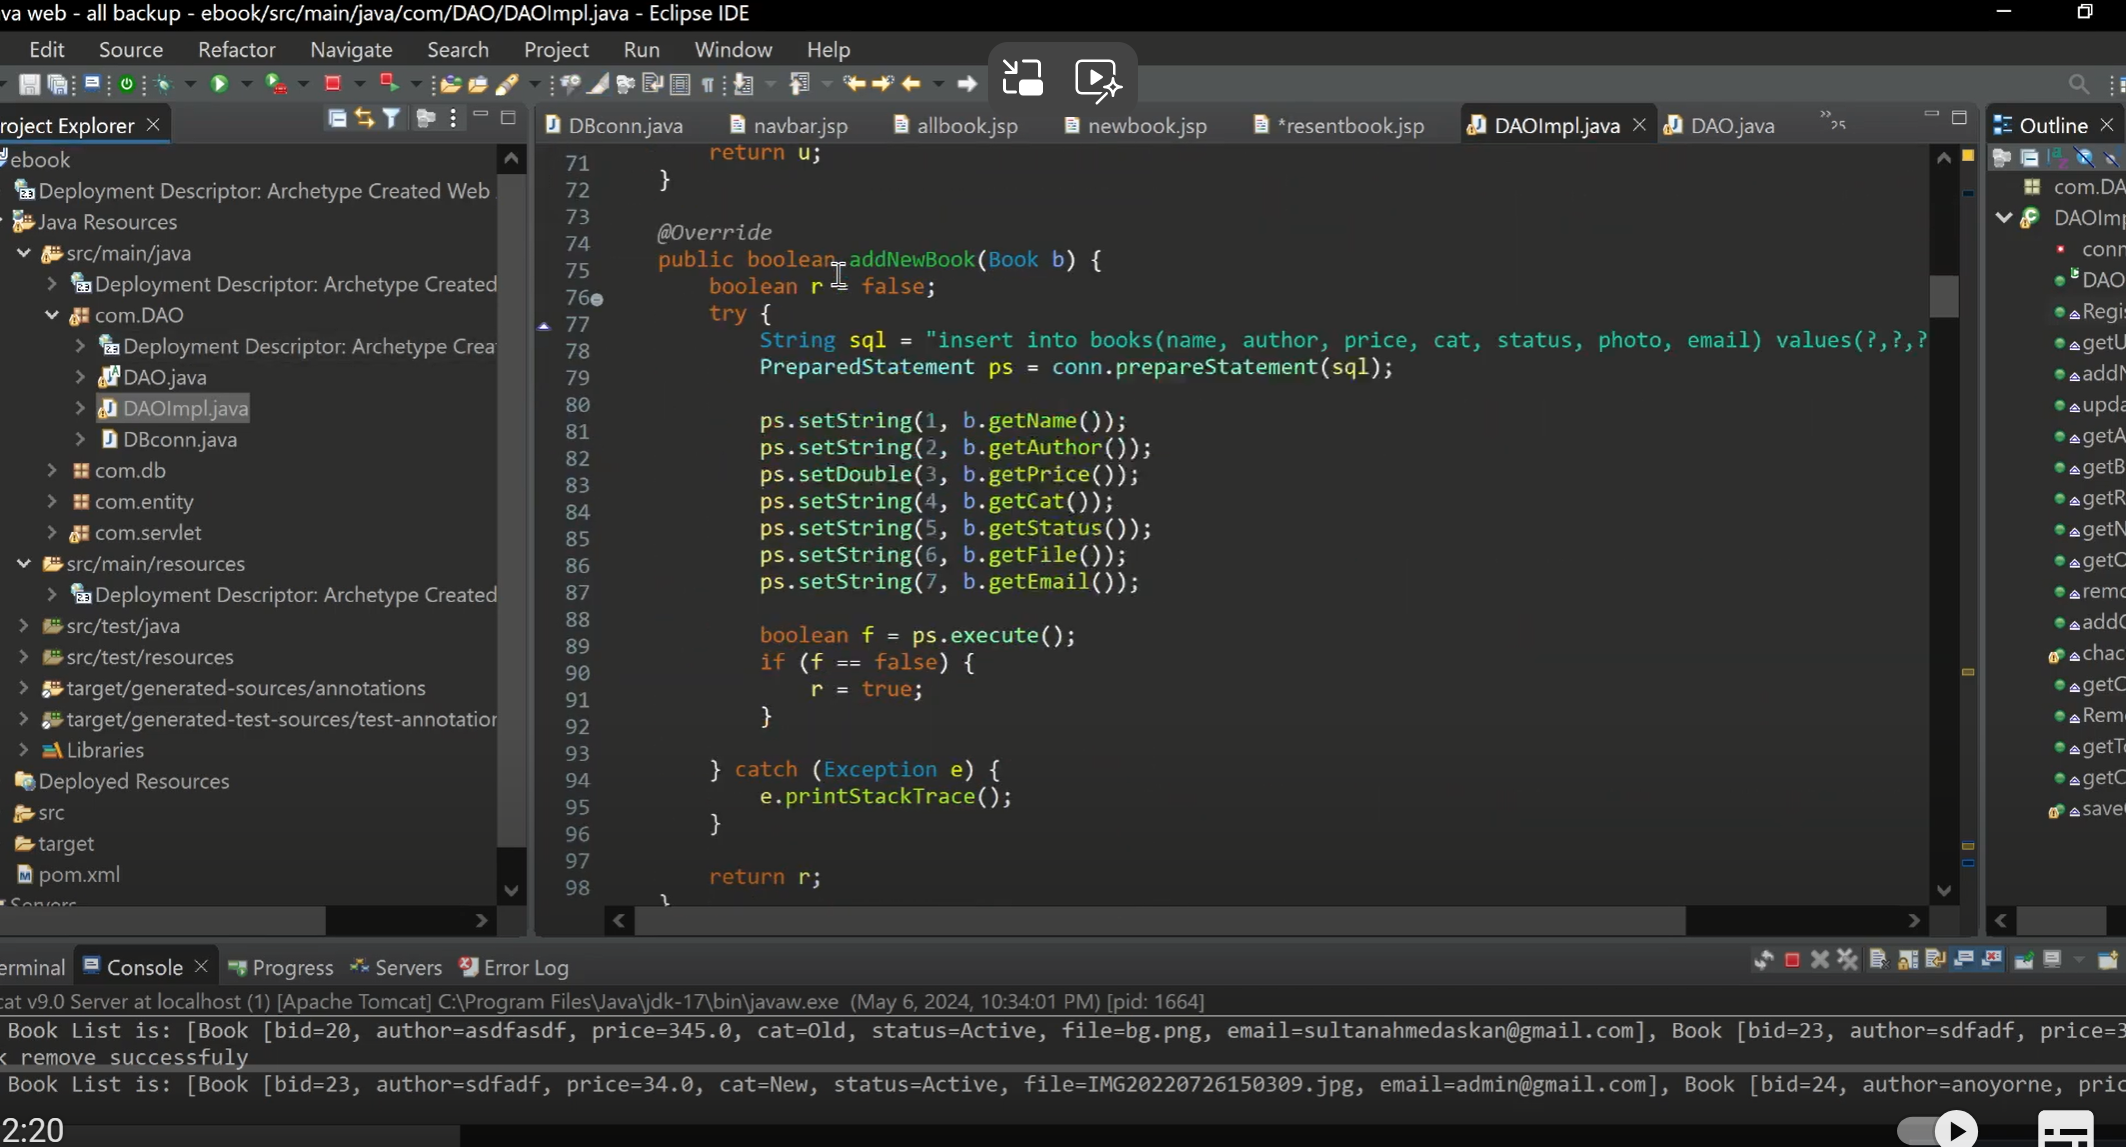This screenshot has width=2126, height=1147.
Task: Select pom.xml in Project Explorer
Action: coord(69,874)
